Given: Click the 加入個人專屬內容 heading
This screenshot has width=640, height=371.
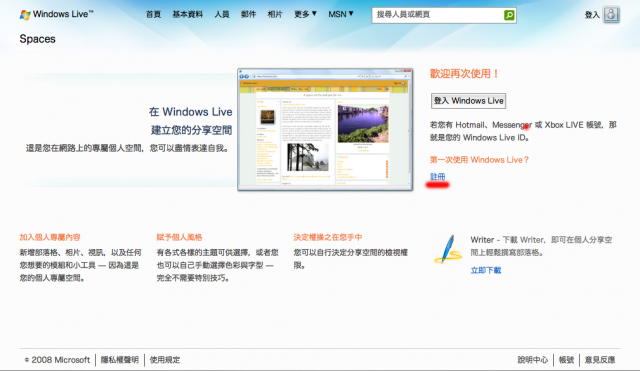Looking at the screenshot, I should click(x=50, y=237).
